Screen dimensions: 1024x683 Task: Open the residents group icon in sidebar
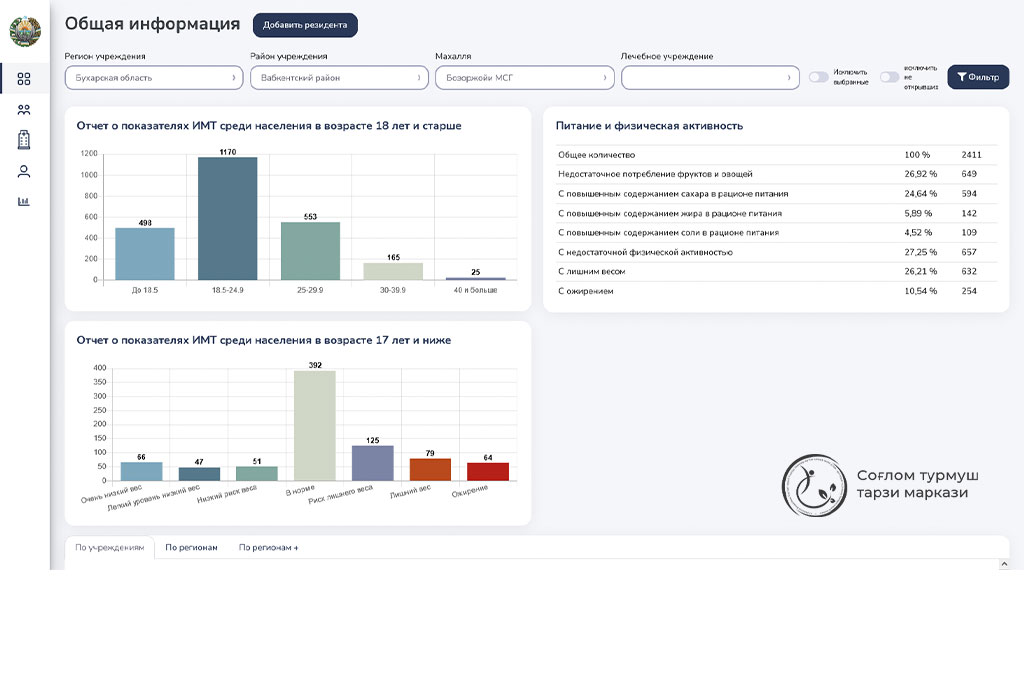click(24, 110)
